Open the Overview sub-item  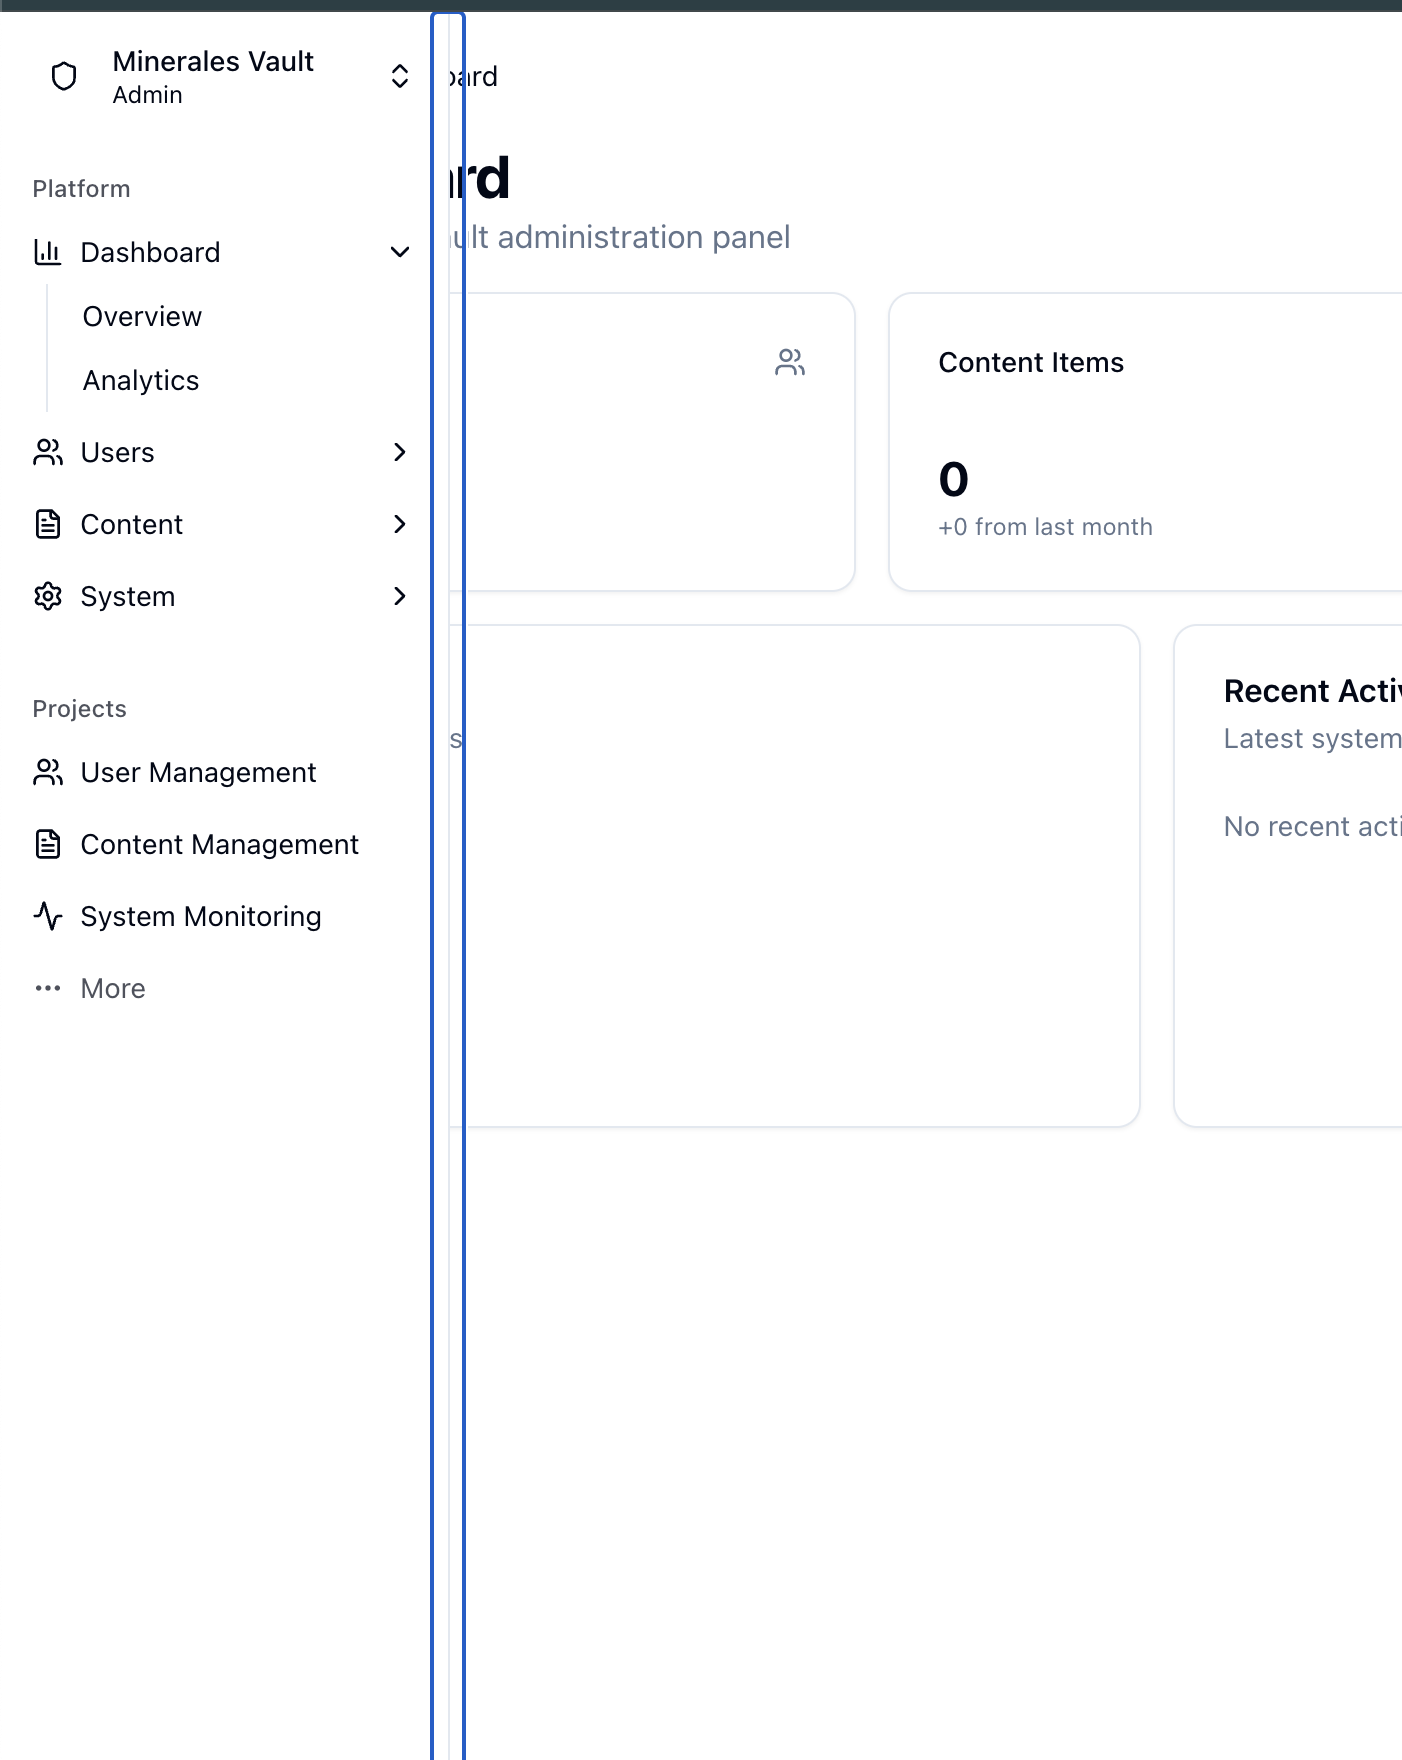tap(143, 316)
